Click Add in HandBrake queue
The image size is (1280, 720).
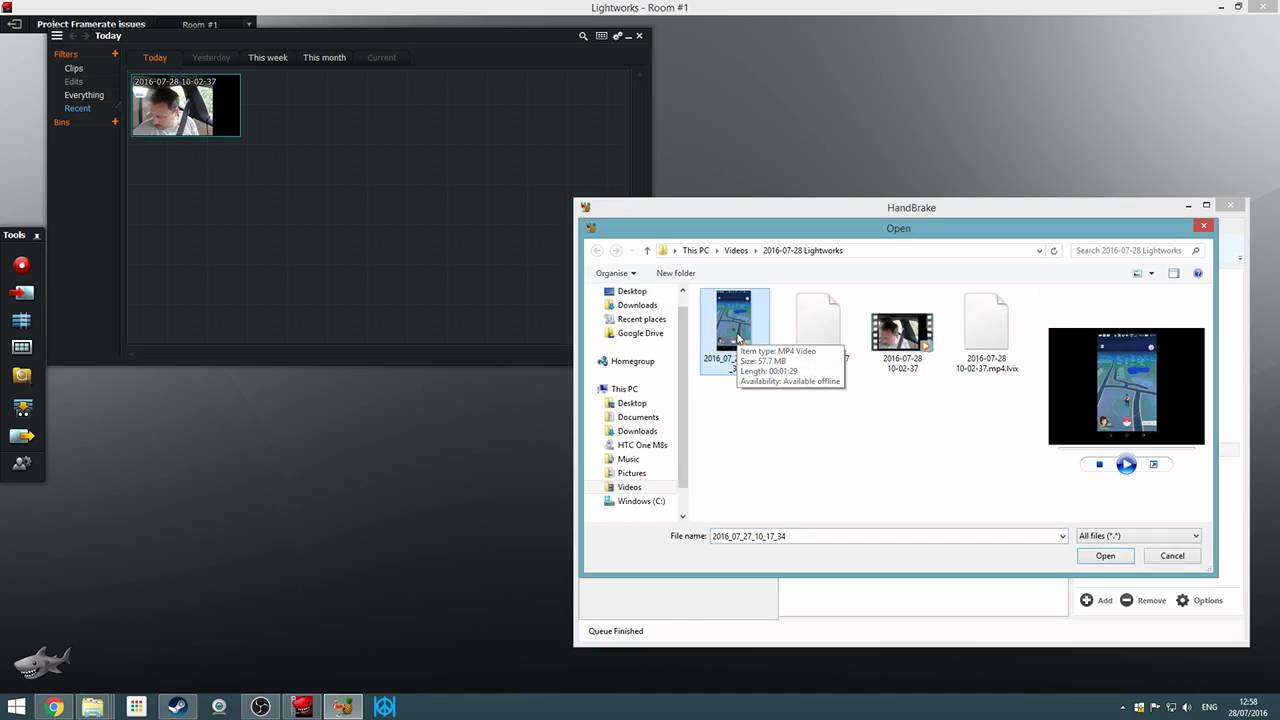[x=1096, y=600]
